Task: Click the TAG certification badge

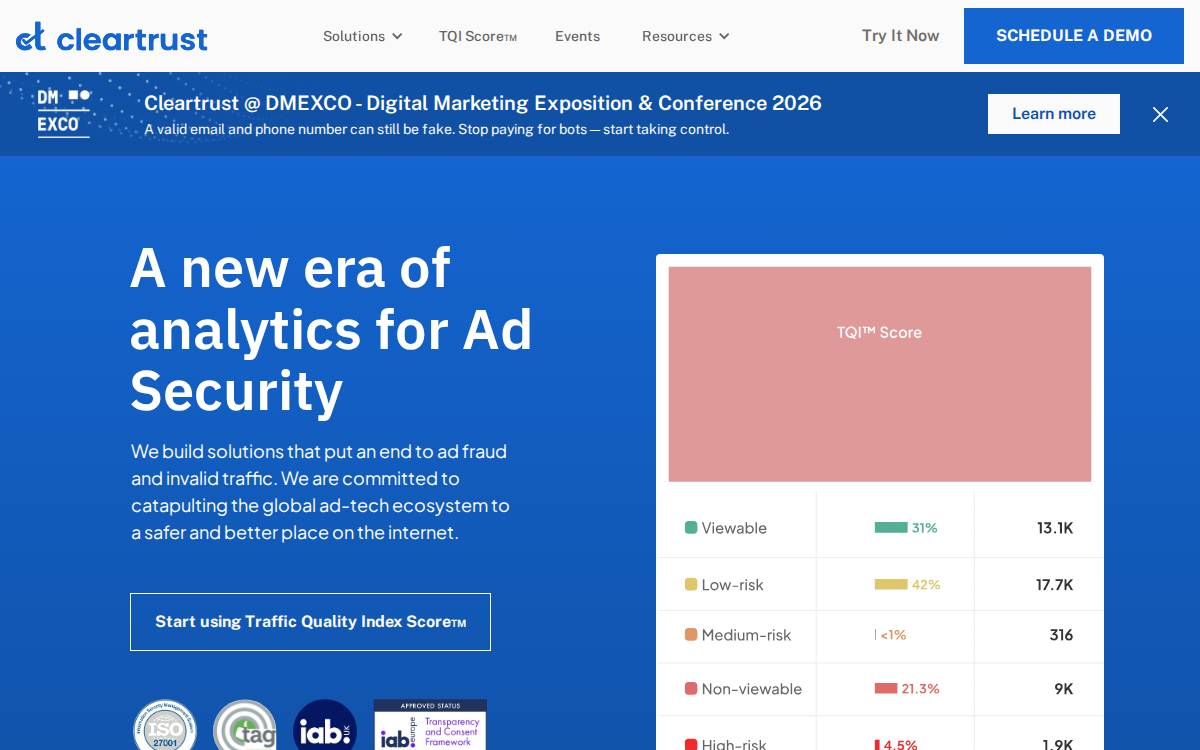Action: (245, 726)
